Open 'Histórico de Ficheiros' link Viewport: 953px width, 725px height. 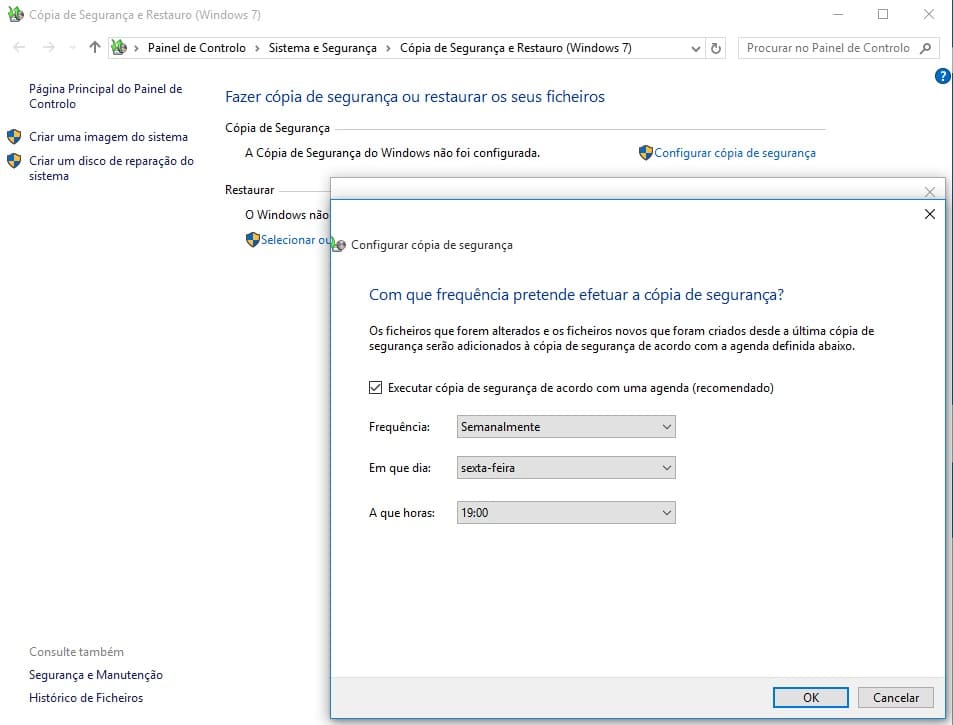tap(86, 698)
